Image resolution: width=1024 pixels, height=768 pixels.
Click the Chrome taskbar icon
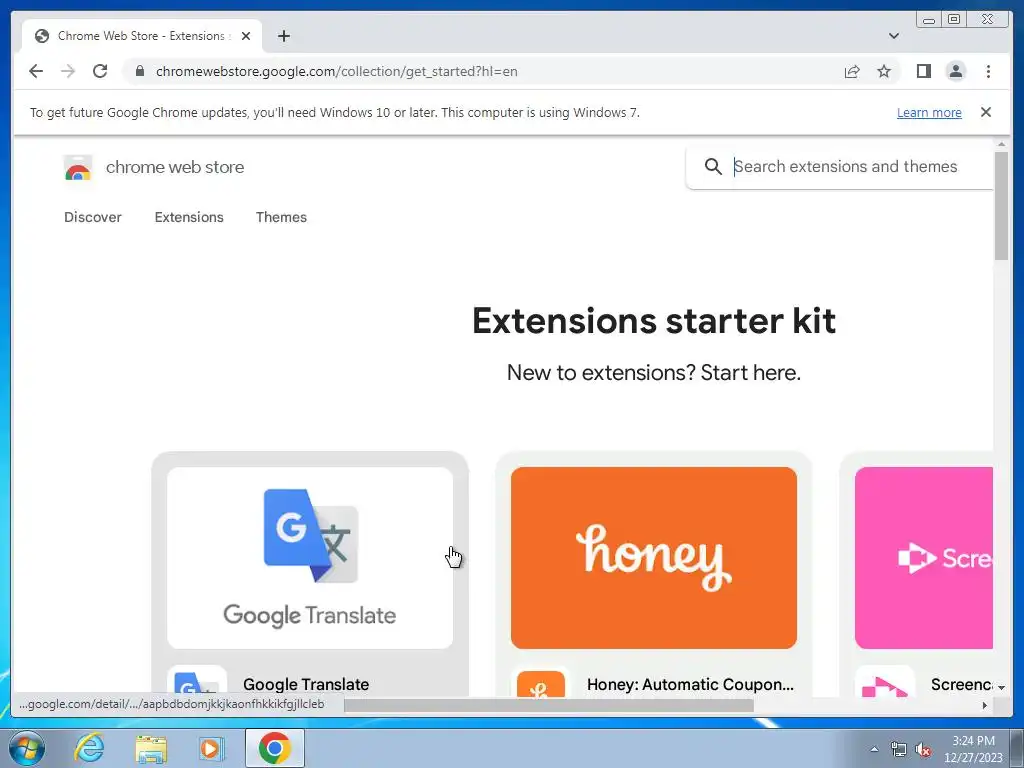click(x=274, y=748)
